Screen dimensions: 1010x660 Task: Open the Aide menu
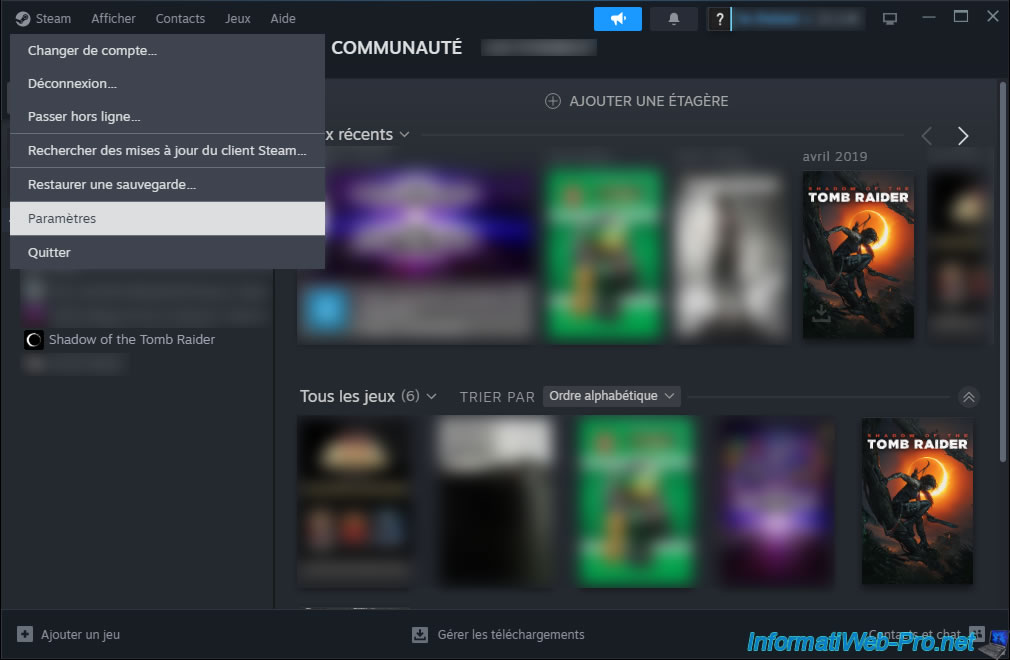[283, 19]
